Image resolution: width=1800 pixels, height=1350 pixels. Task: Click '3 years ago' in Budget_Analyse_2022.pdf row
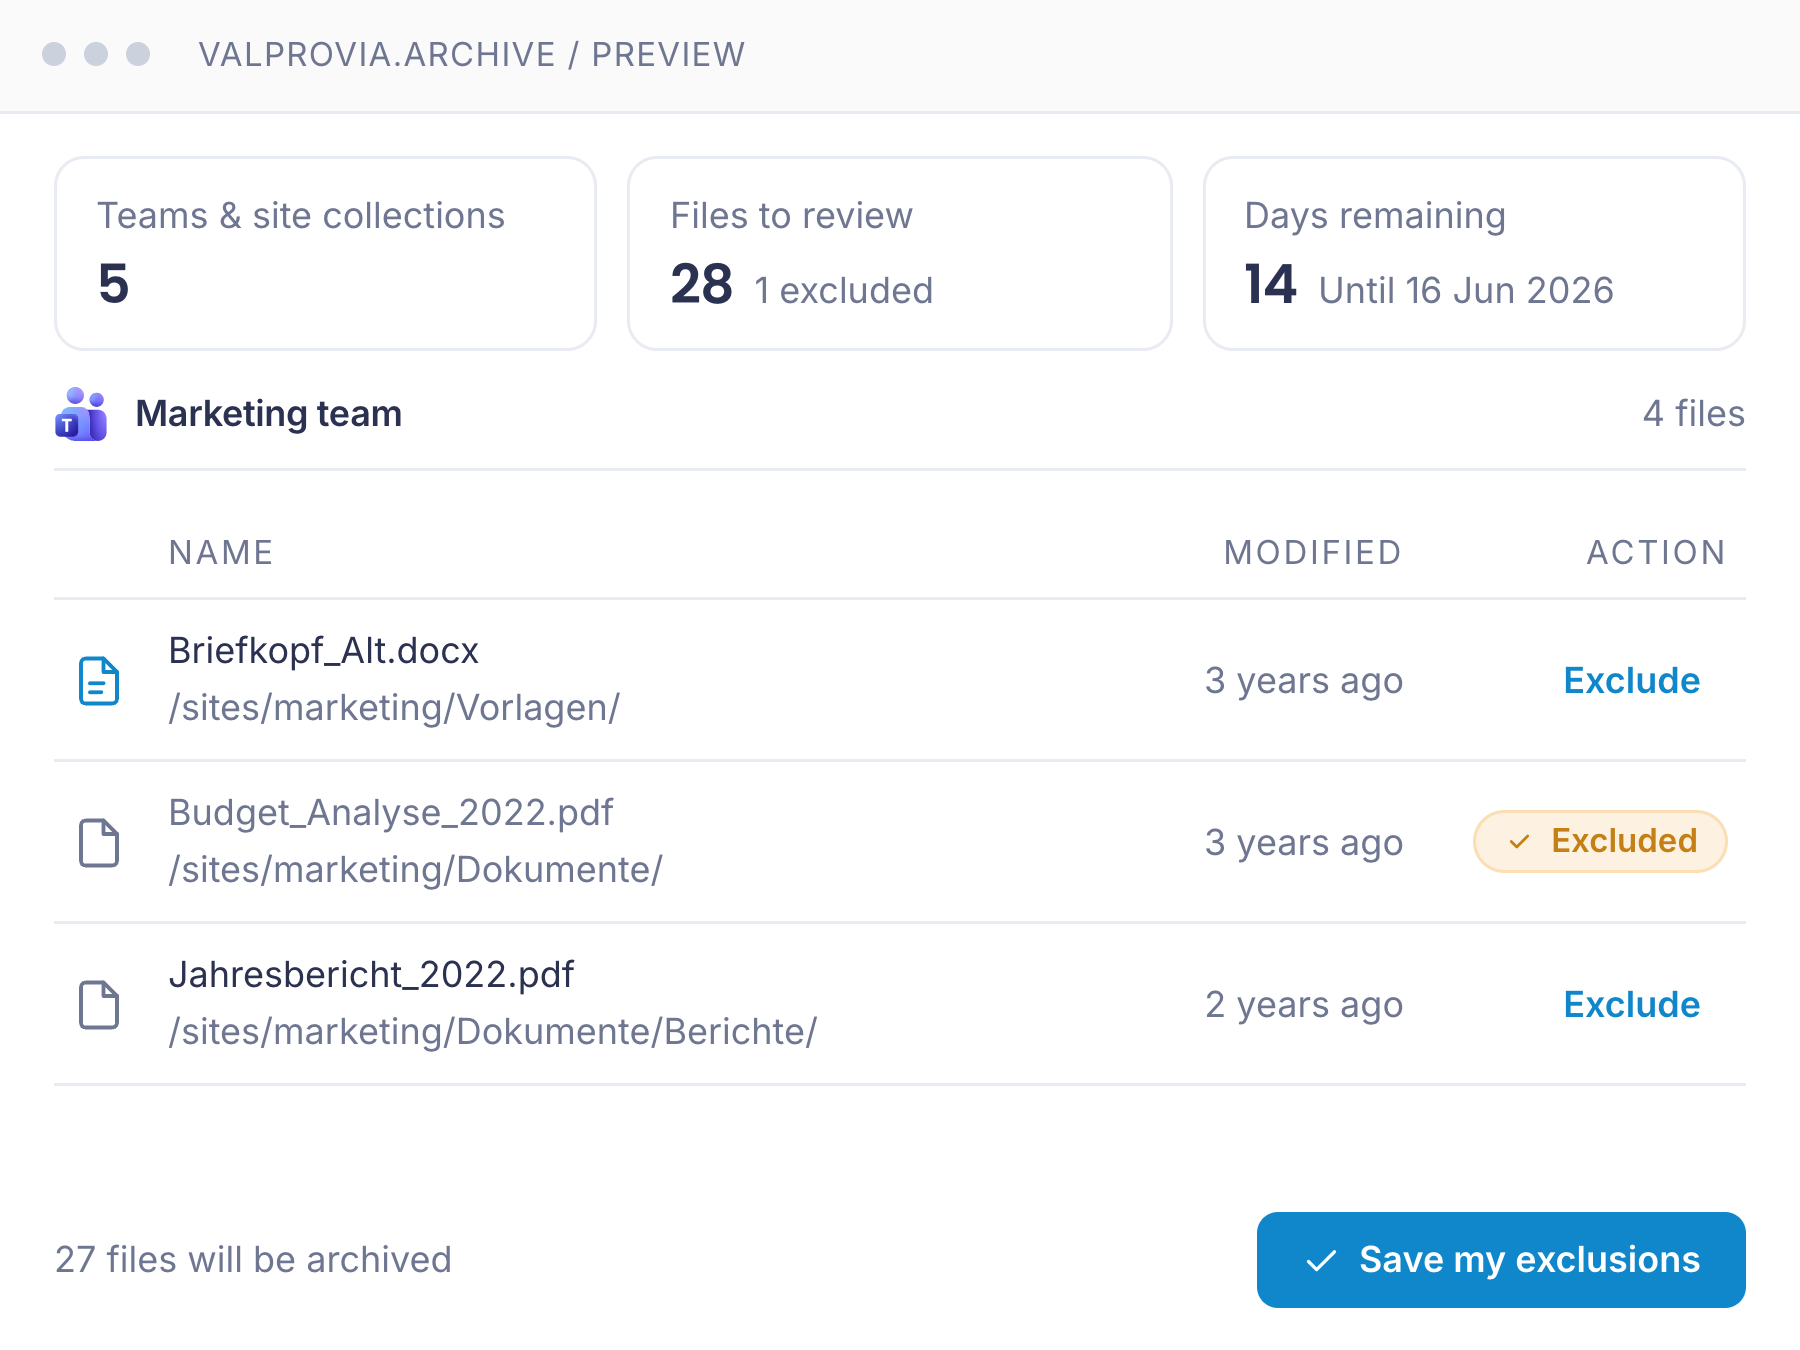pos(1304,843)
